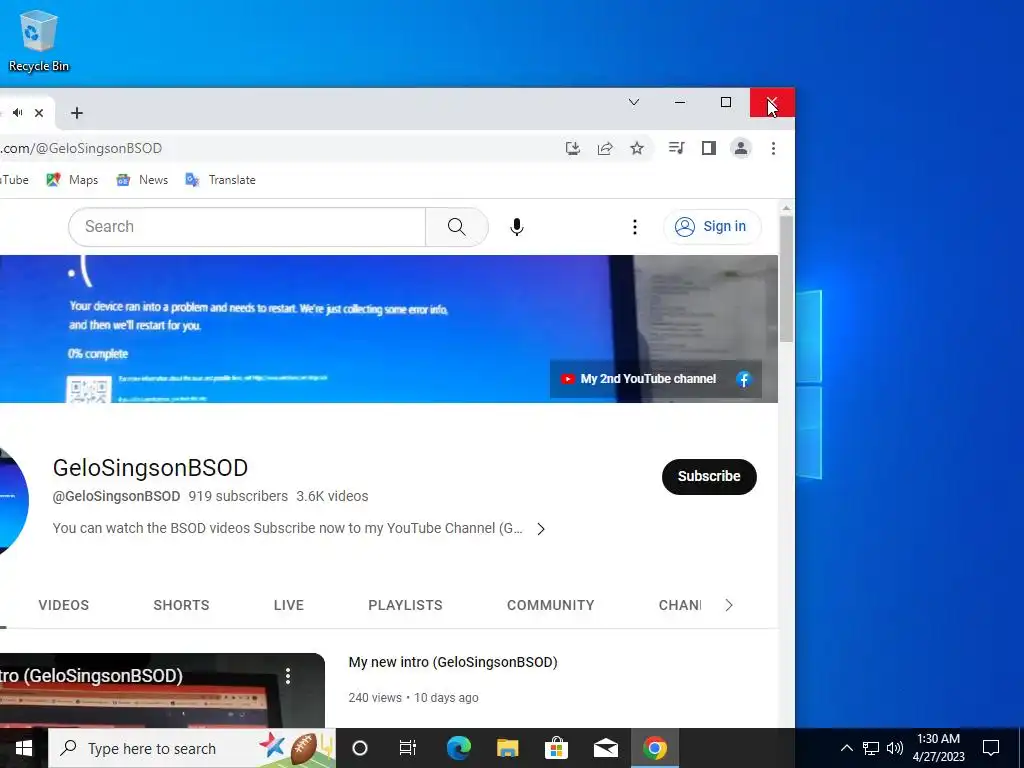1024x768 pixels.
Task: Click the 3.6K videos count
Action: [332, 496]
